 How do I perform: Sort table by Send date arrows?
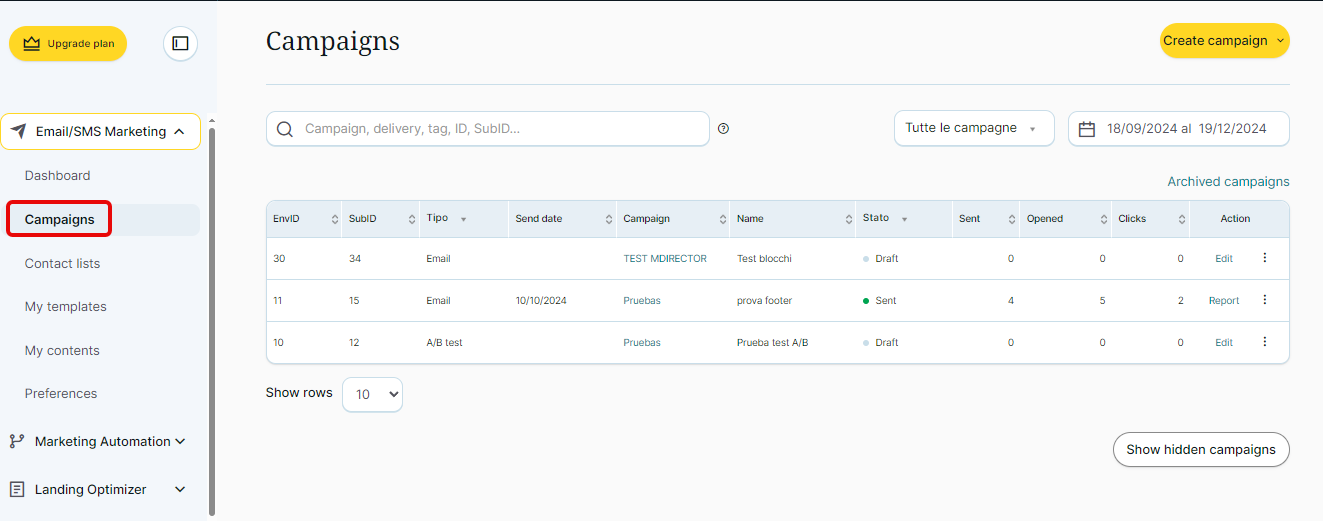(x=609, y=219)
